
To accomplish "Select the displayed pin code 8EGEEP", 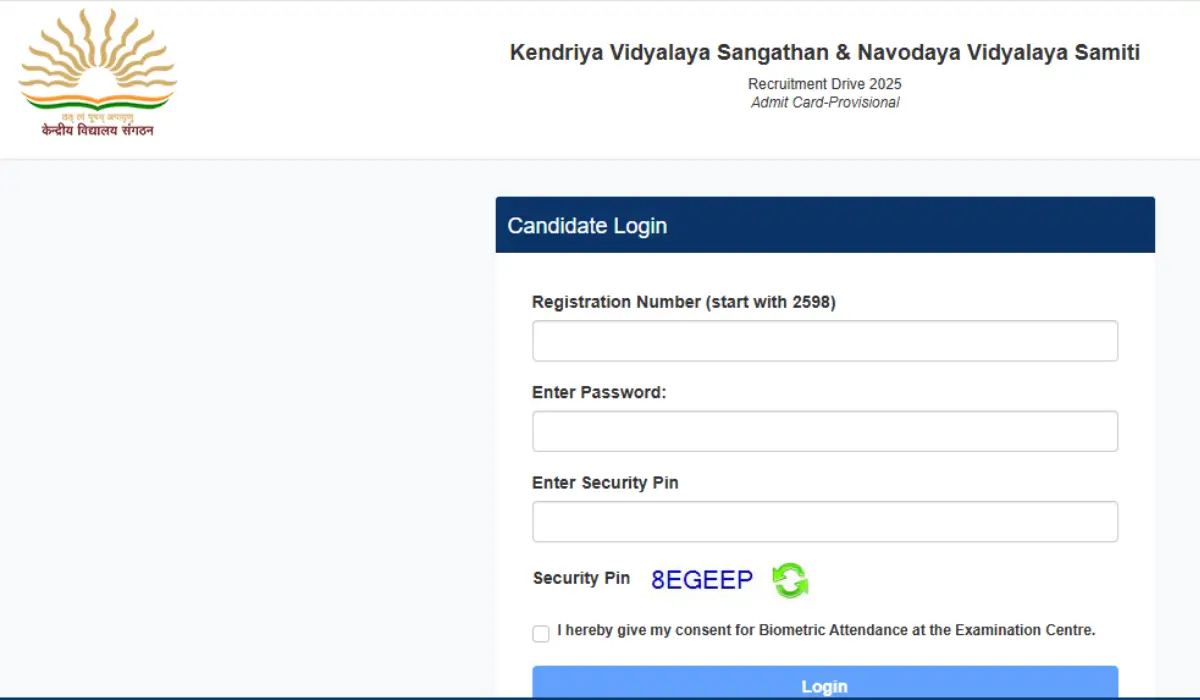I will (701, 578).
